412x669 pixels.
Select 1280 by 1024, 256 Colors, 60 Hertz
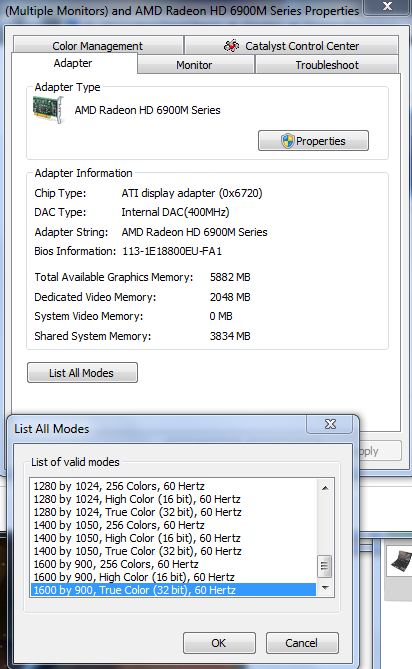coord(173,486)
